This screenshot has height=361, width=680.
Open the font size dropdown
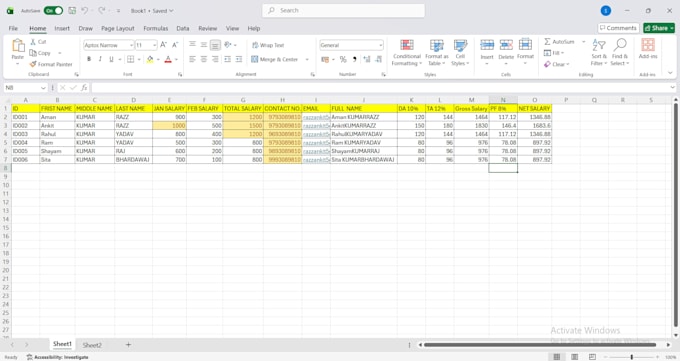[x=154, y=45]
